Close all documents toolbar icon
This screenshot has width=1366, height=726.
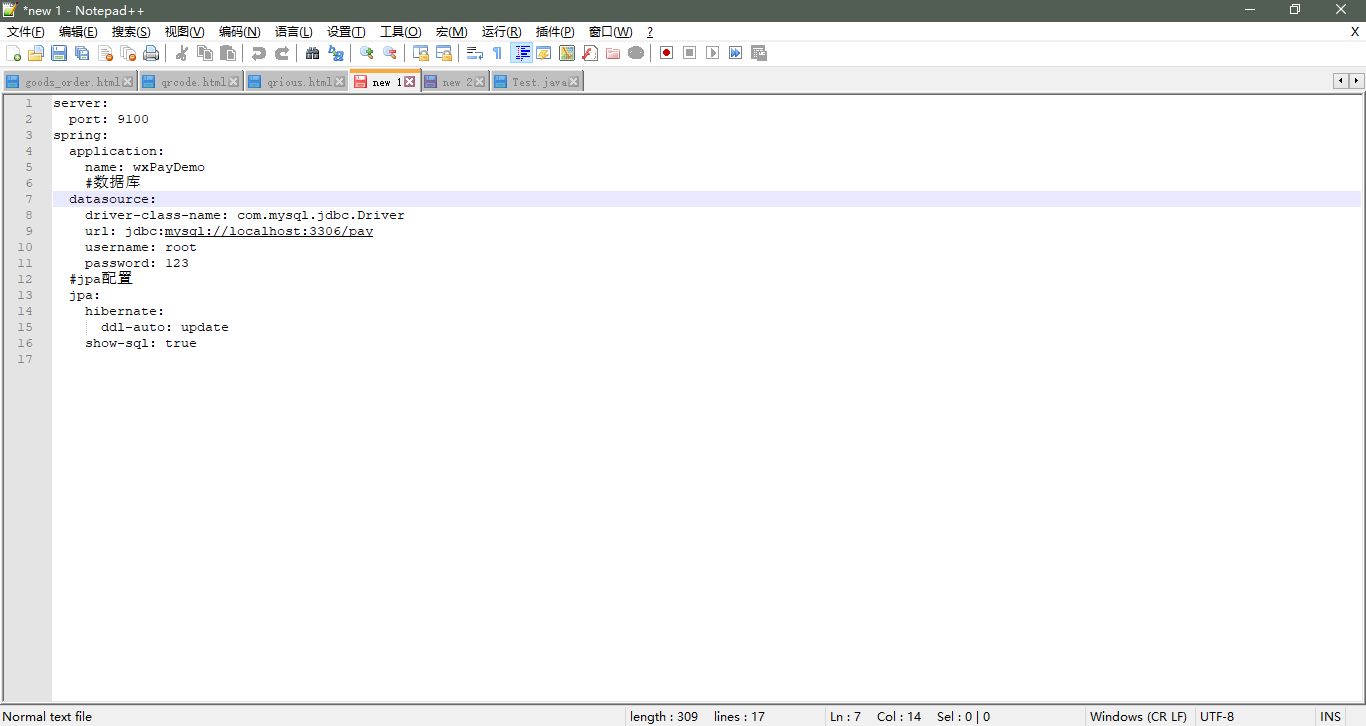[x=128, y=53]
